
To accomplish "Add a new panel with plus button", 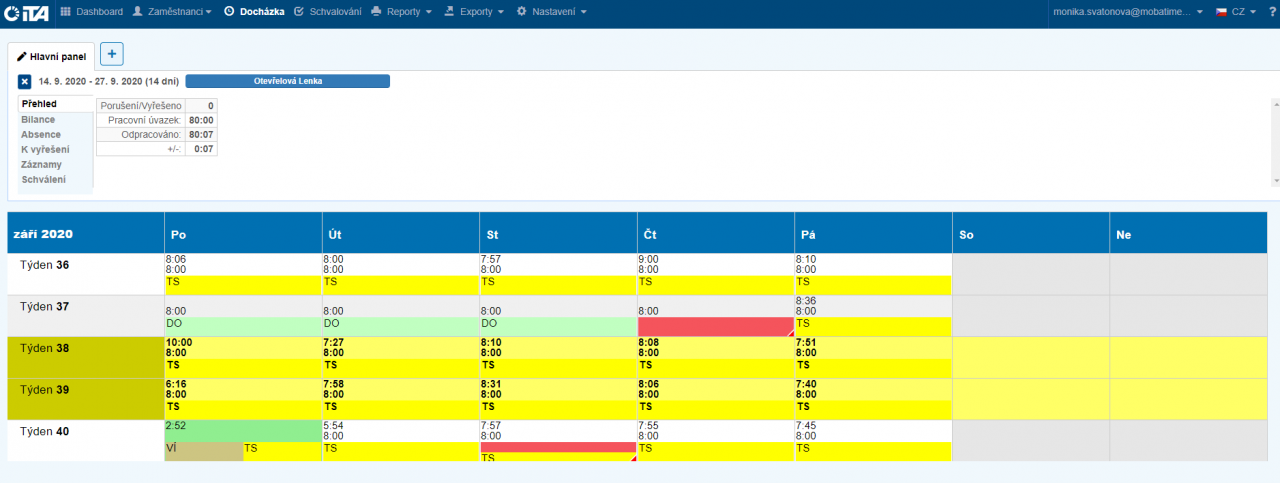I will click(111, 54).
